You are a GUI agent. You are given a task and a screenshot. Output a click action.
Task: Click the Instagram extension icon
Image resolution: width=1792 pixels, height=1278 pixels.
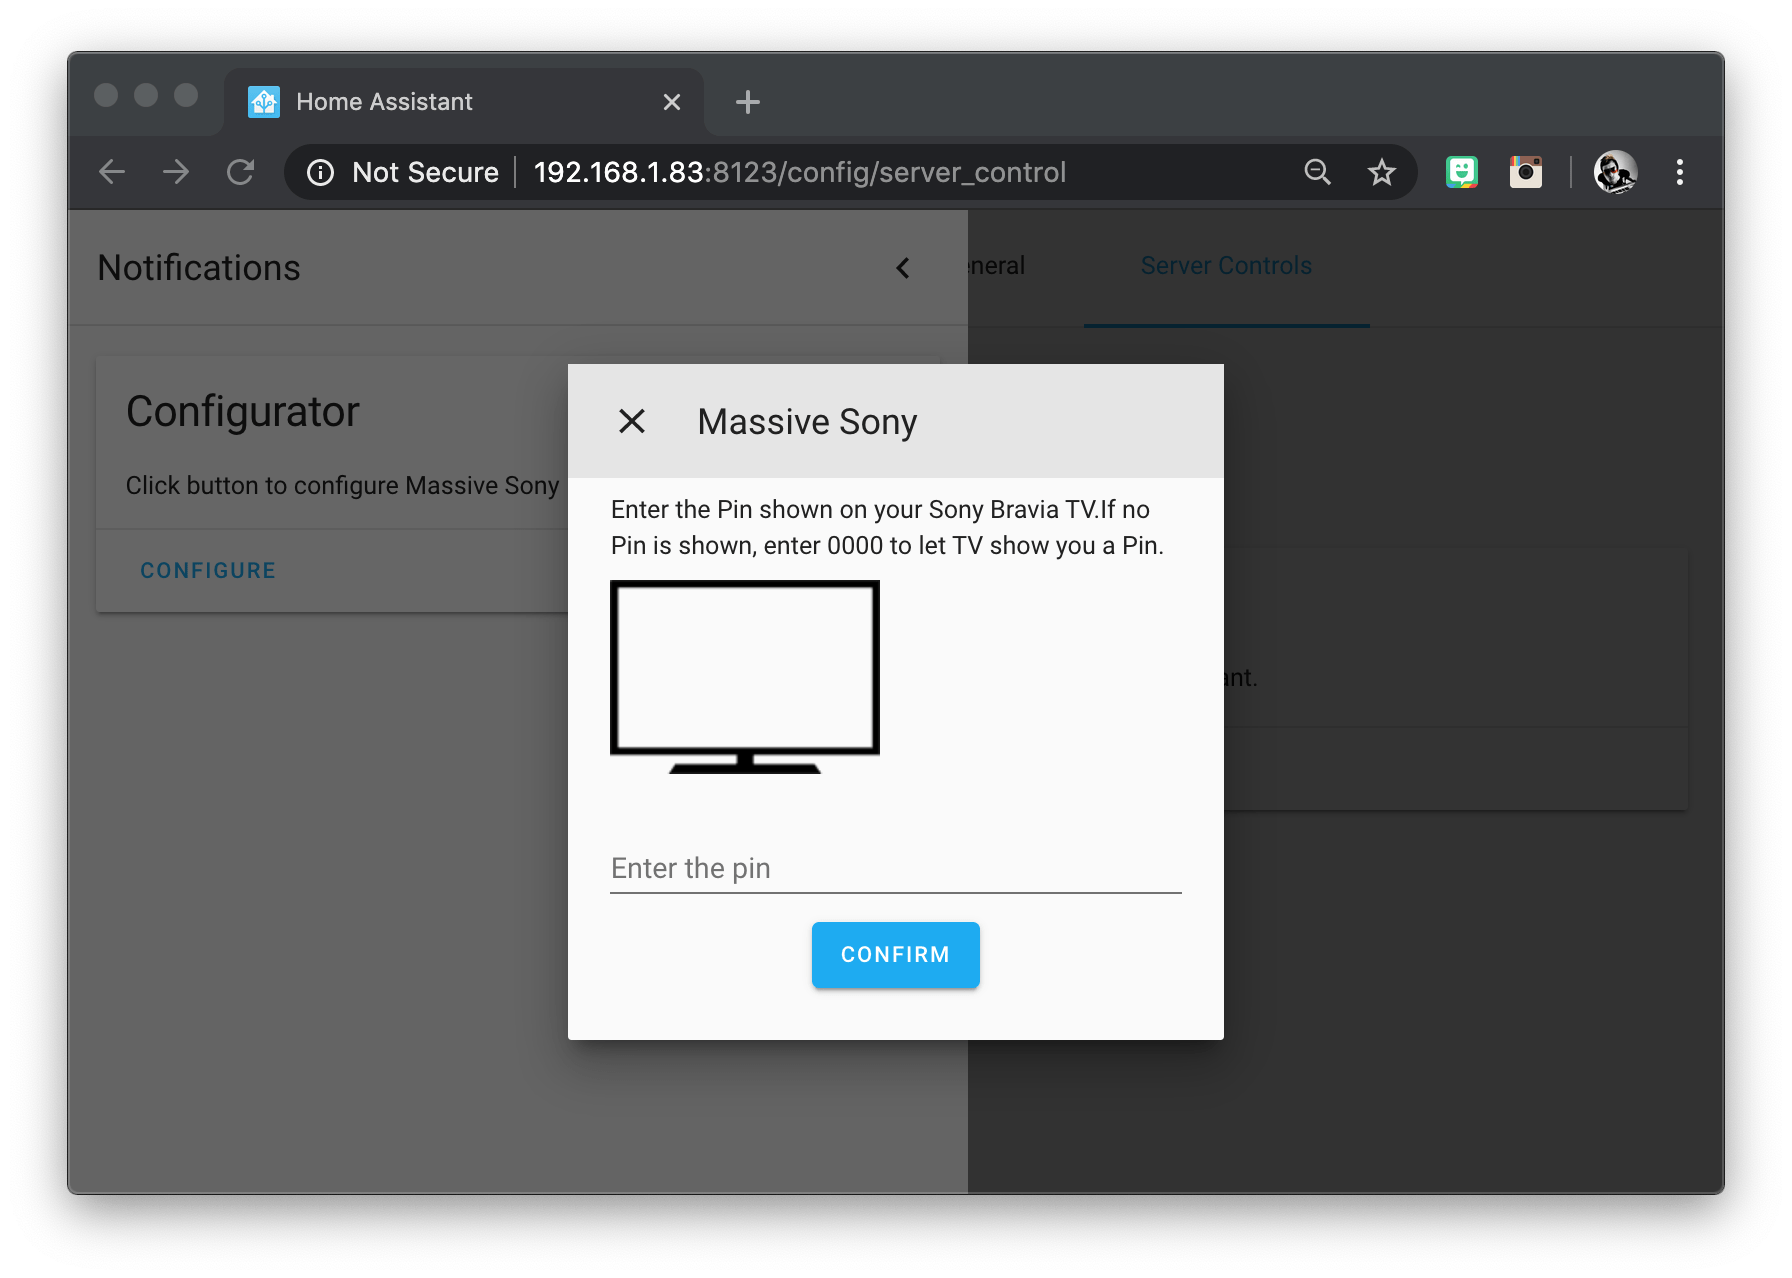pyautogui.click(x=1526, y=172)
